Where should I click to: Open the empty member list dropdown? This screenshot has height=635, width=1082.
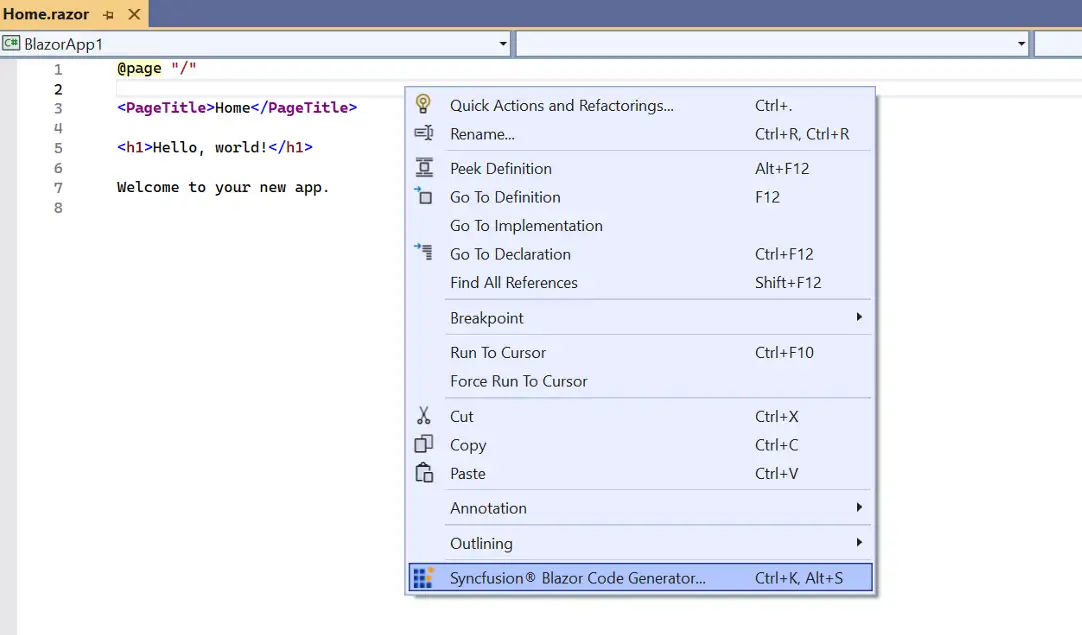pos(1019,43)
